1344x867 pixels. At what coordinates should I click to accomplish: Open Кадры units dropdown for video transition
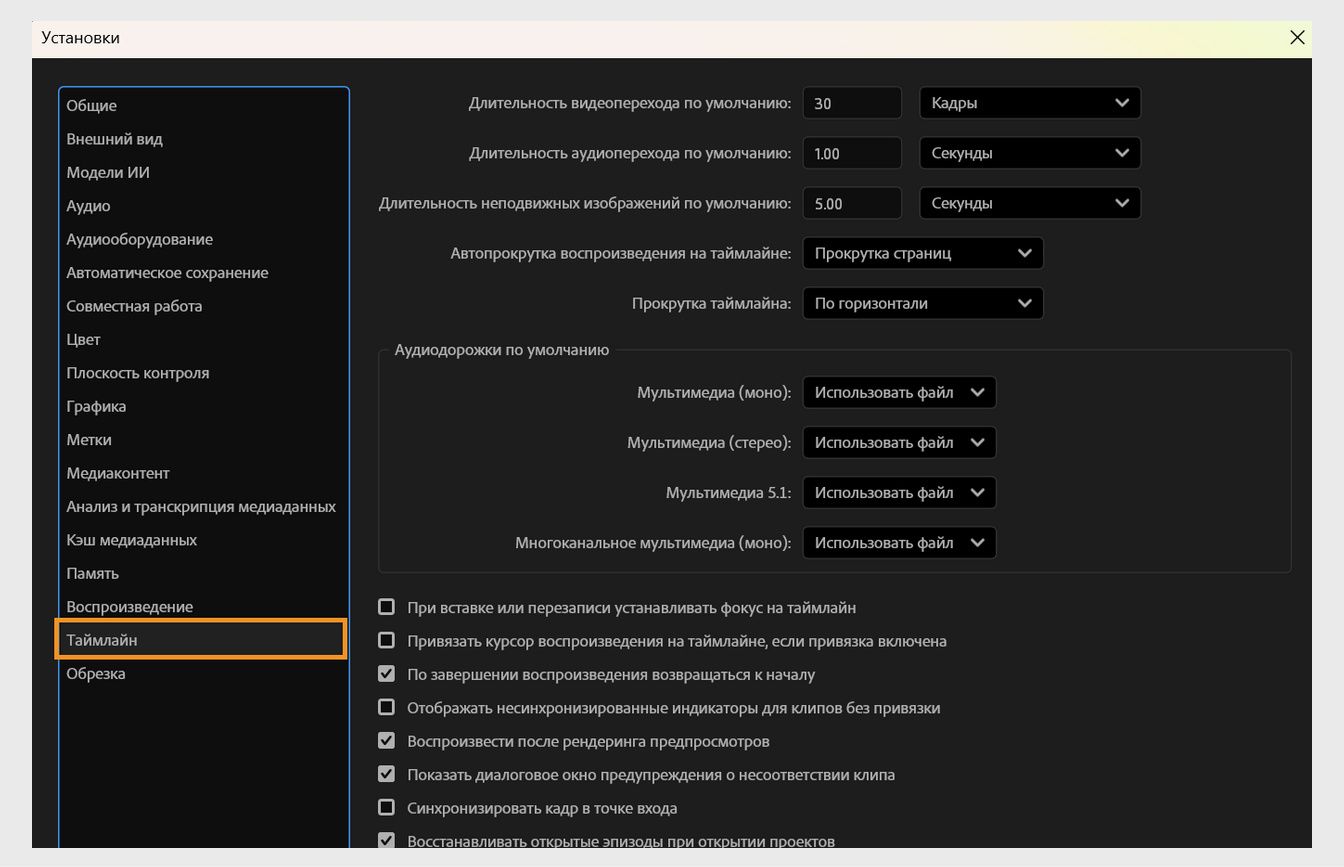(1029, 103)
